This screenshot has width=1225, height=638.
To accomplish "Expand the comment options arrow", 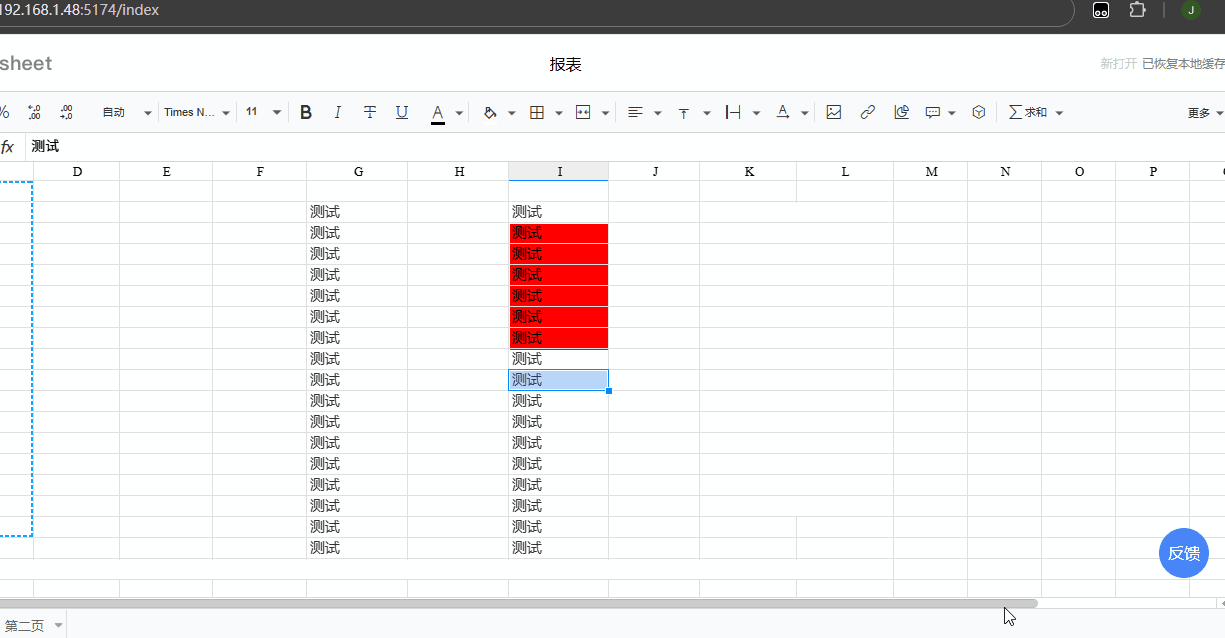I will [952, 113].
